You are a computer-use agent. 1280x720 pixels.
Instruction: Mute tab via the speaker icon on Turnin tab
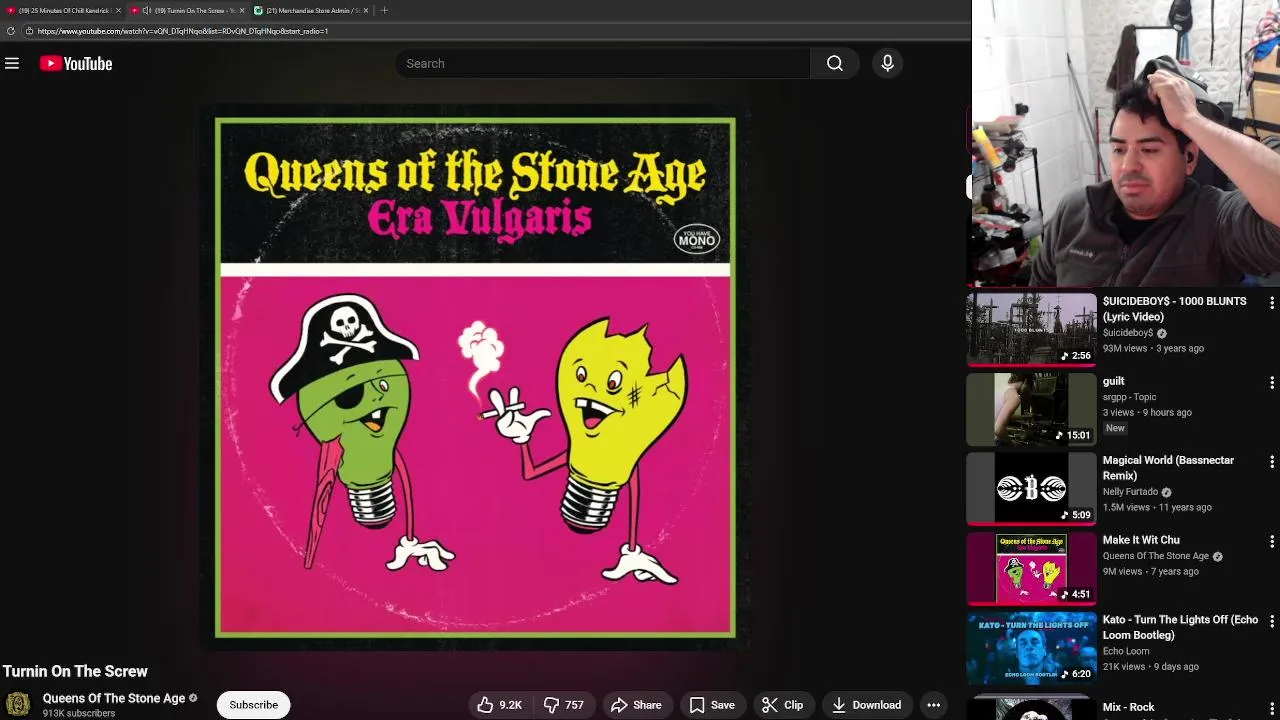tap(147, 10)
